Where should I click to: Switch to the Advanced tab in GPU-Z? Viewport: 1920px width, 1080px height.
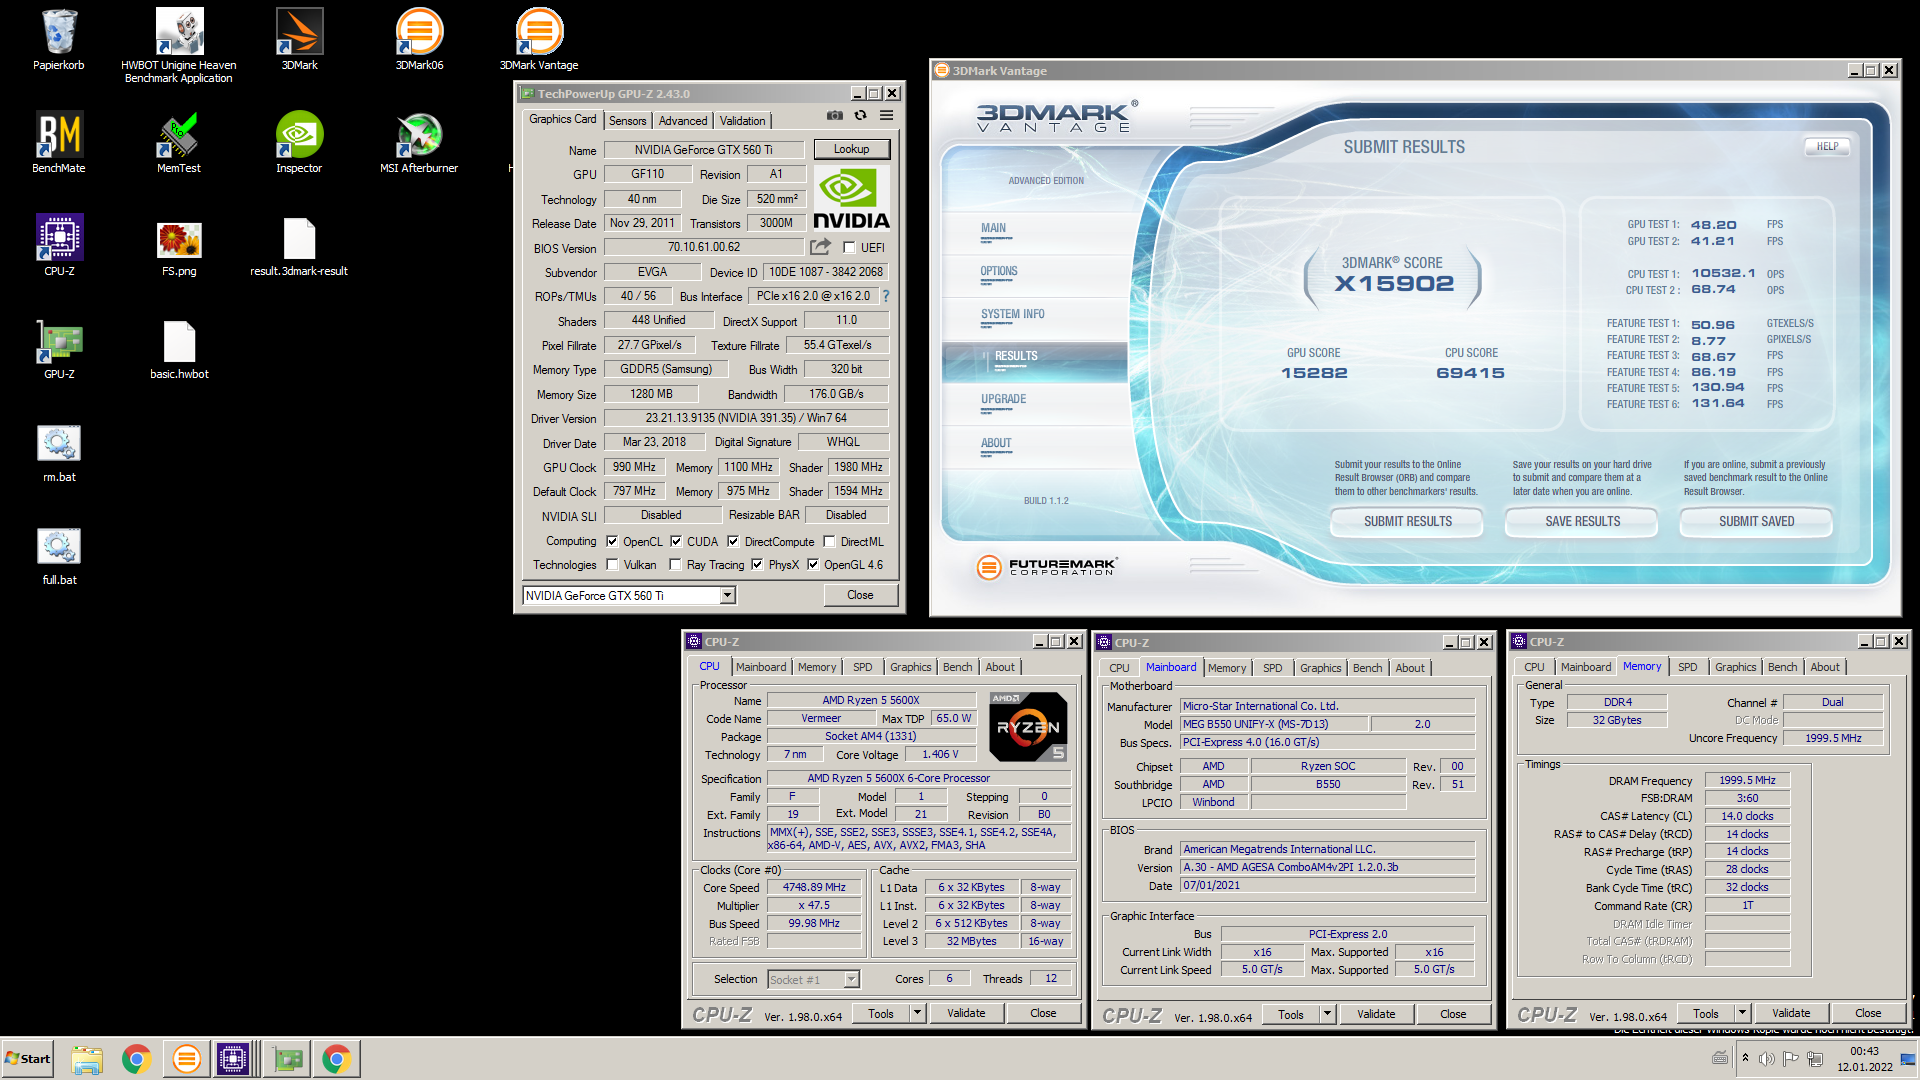(x=683, y=121)
